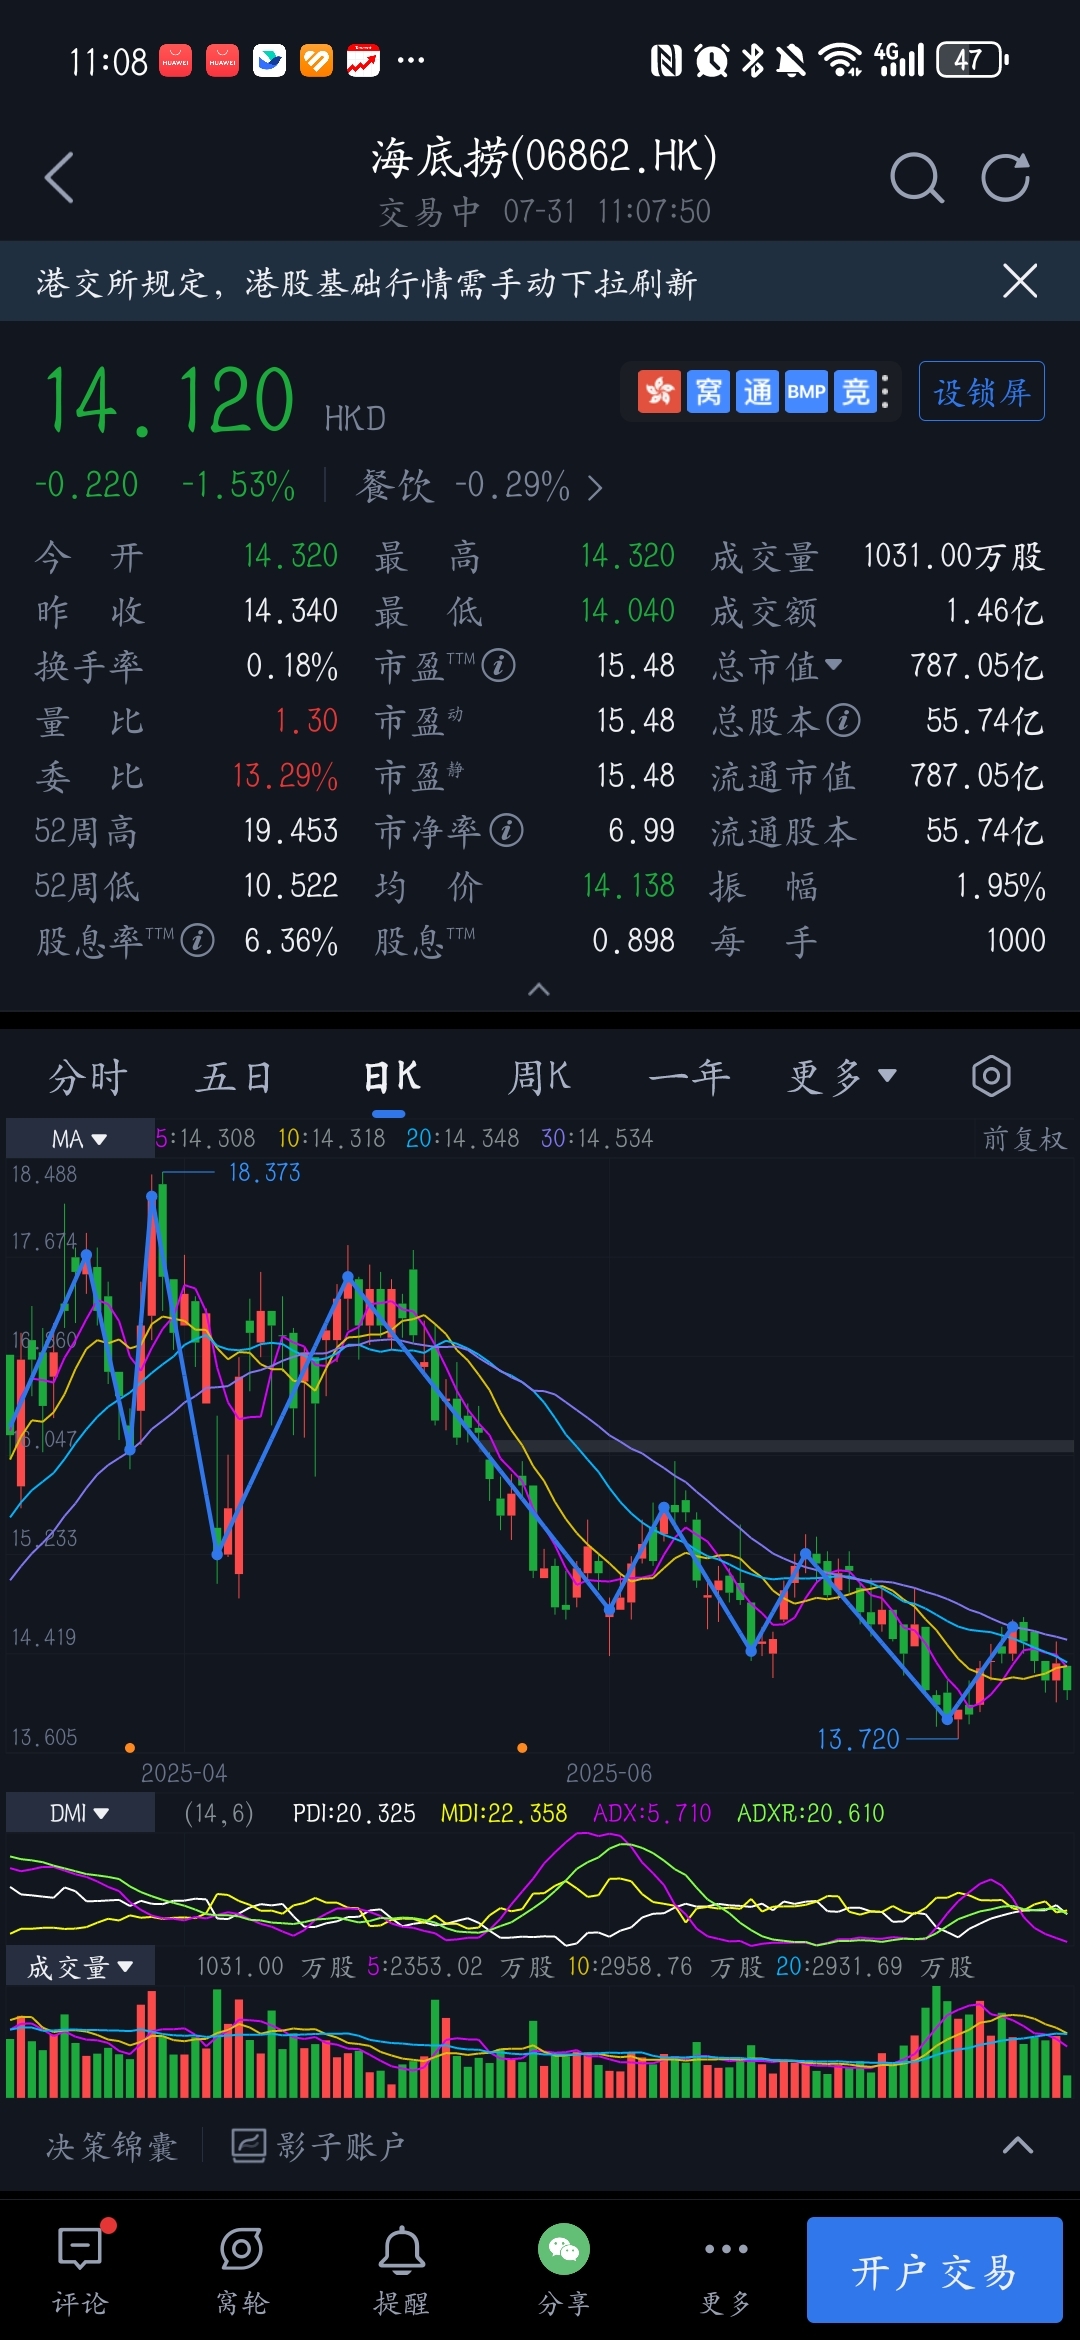The height and width of the screenshot is (2340, 1080).
Task: Set a price alert via 提醒
Action: [x=402, y=2271]
